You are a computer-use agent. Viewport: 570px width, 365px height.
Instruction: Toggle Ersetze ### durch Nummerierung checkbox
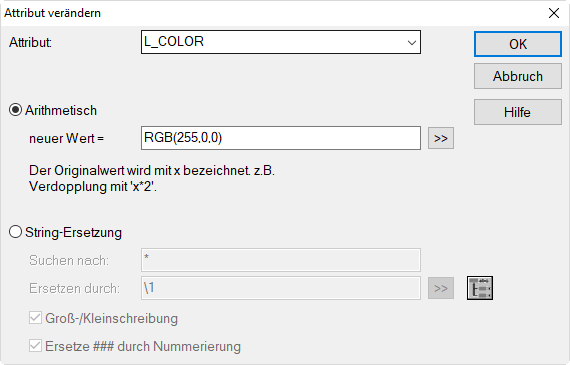pos(35,346)
